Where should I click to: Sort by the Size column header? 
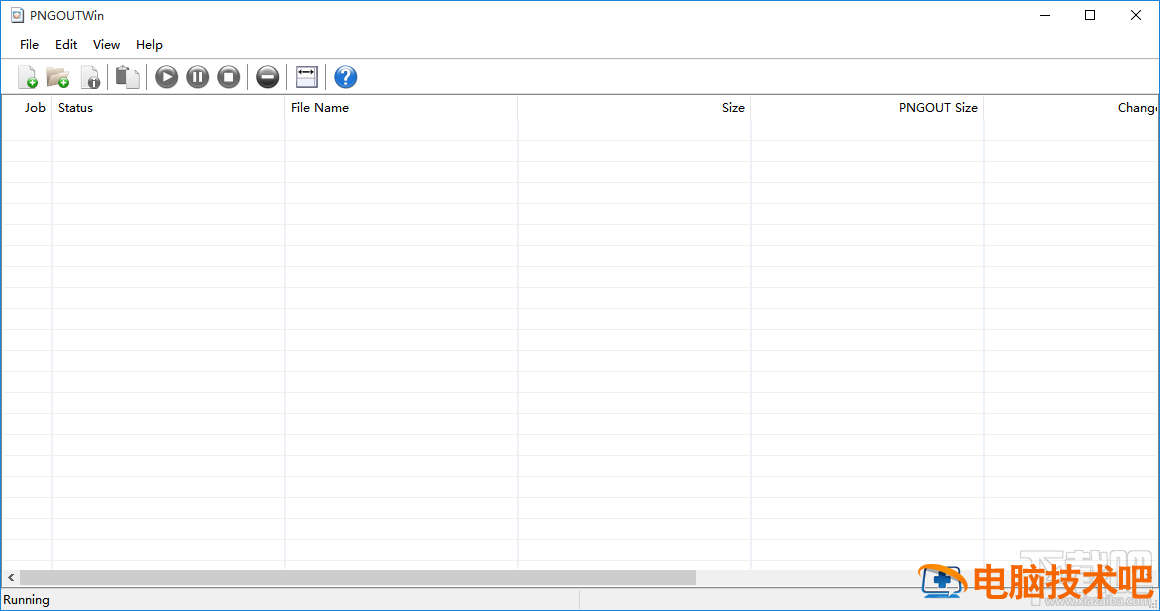pyautogui.click(x=635, y=108)
